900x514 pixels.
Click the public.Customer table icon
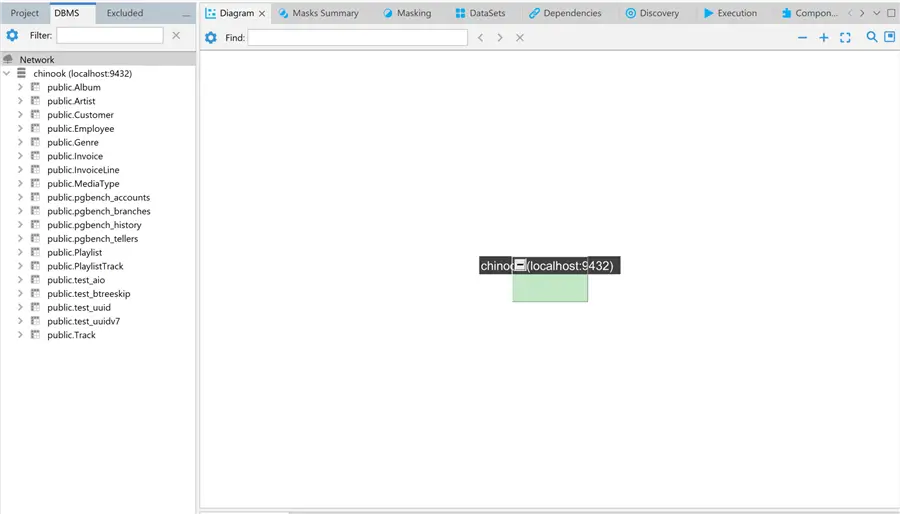(x=35, y=114)
